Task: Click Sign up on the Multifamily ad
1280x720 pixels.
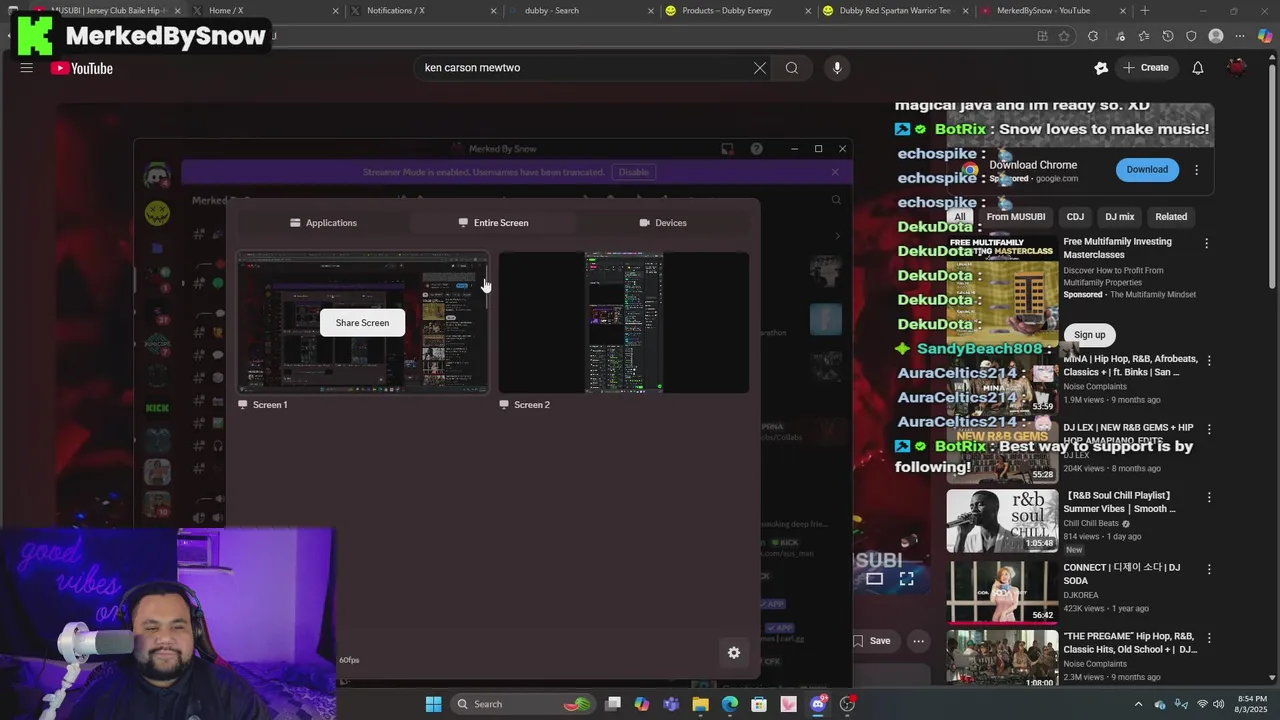Action: [x=1089, y=335]
